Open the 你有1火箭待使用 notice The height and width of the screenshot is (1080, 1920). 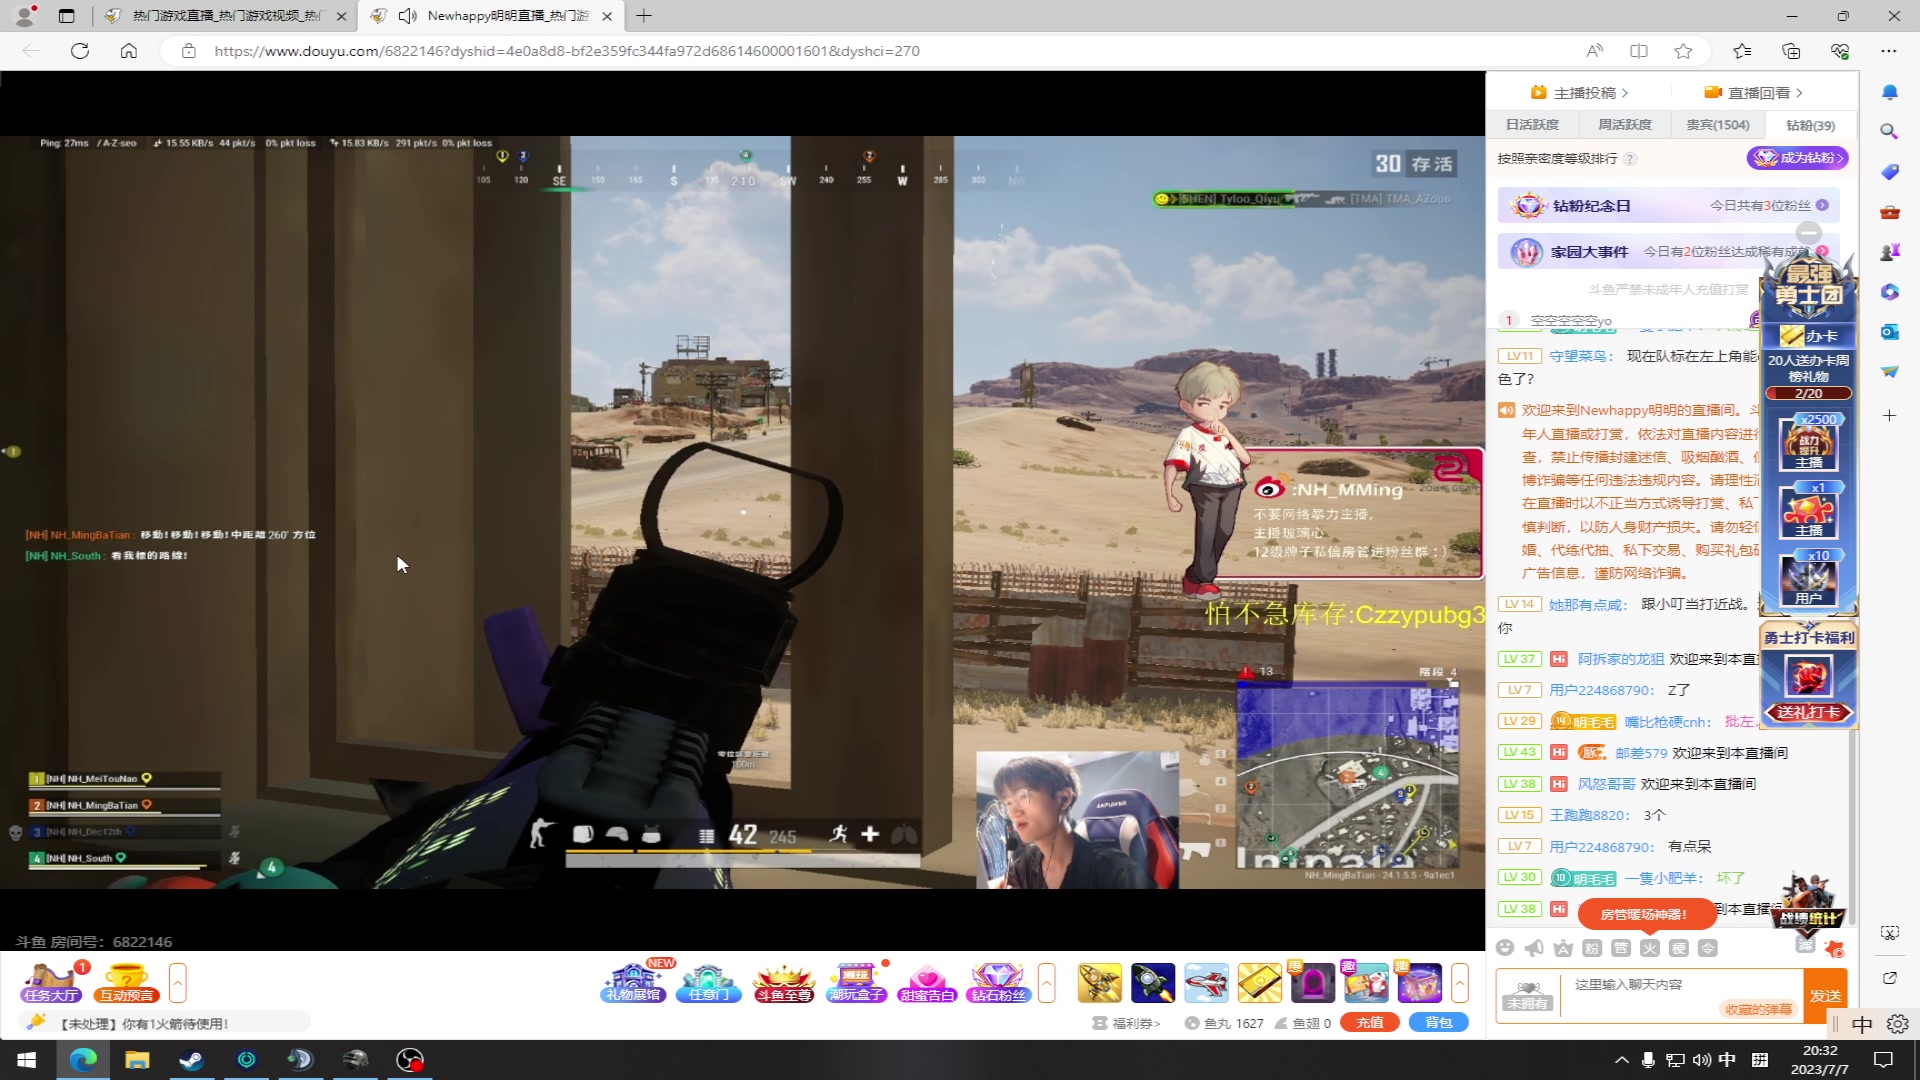pos(145,1023)
